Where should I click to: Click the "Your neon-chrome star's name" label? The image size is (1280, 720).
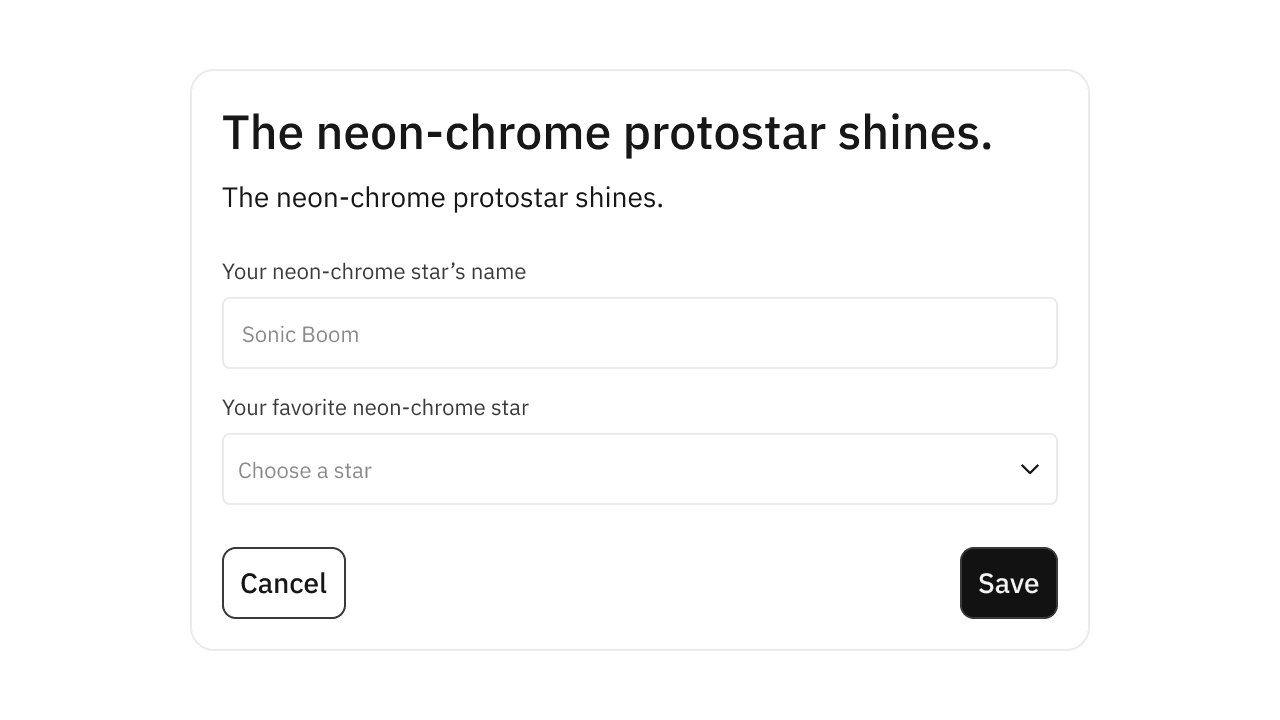[x=374, y=272]
